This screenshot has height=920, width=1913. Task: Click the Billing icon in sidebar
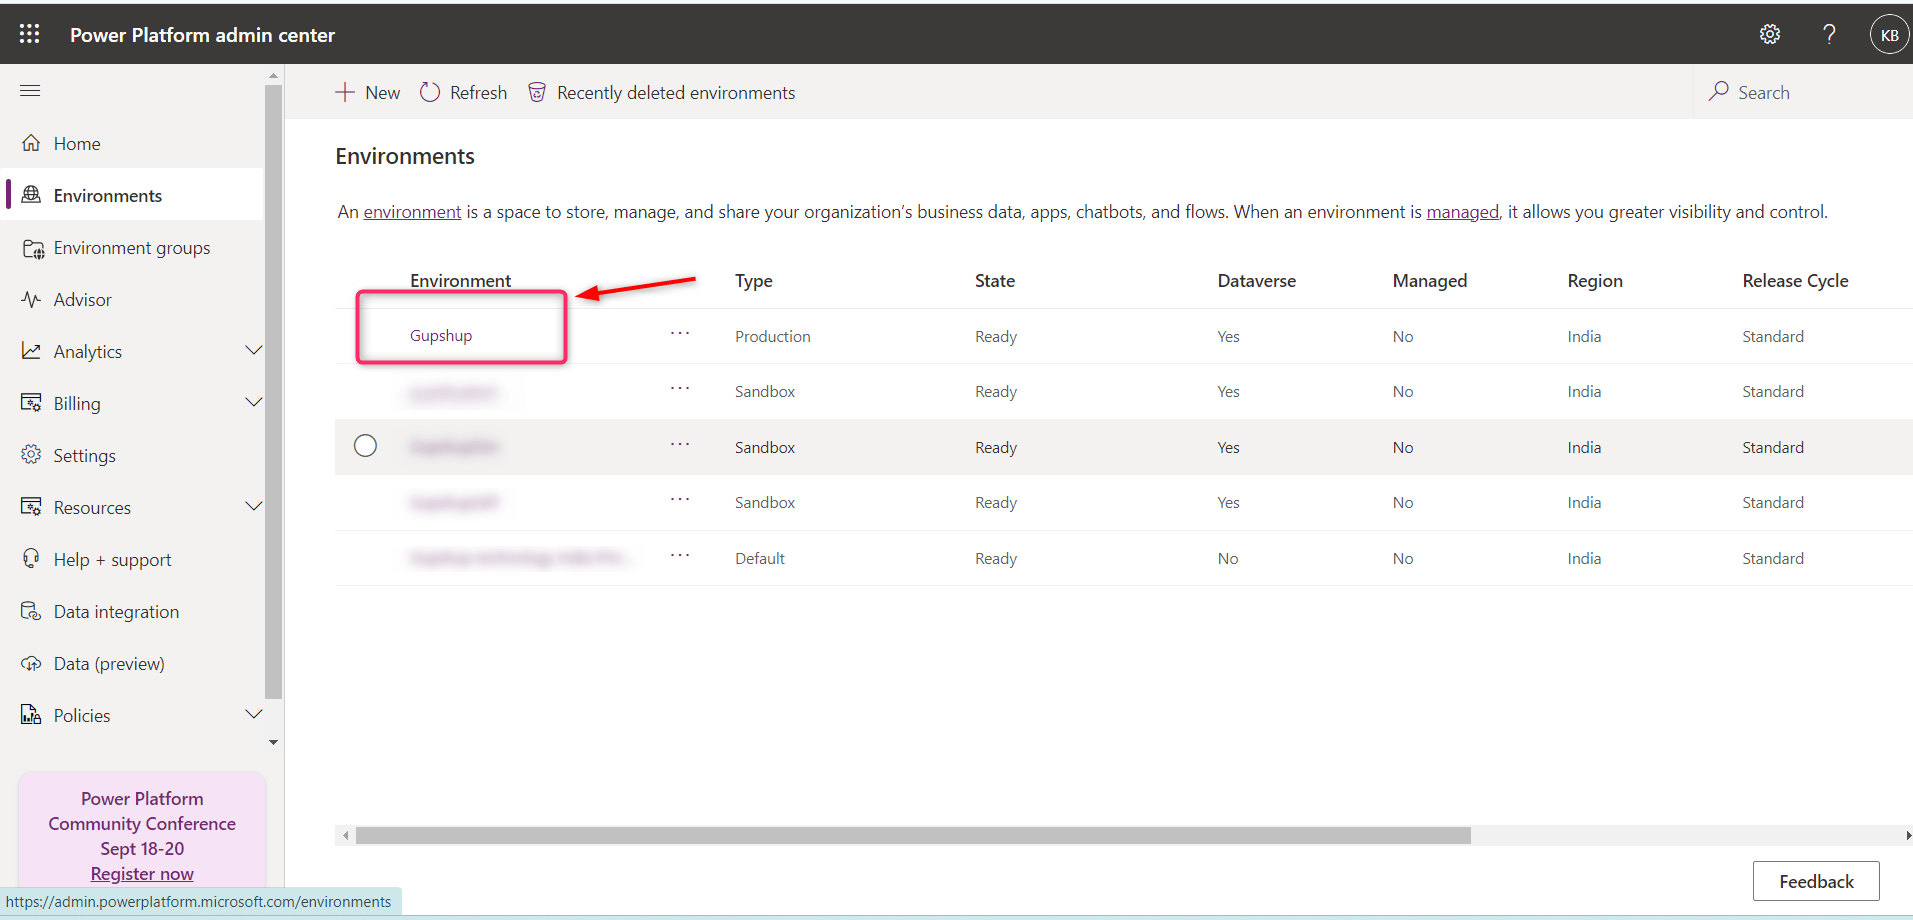[31, 403]
